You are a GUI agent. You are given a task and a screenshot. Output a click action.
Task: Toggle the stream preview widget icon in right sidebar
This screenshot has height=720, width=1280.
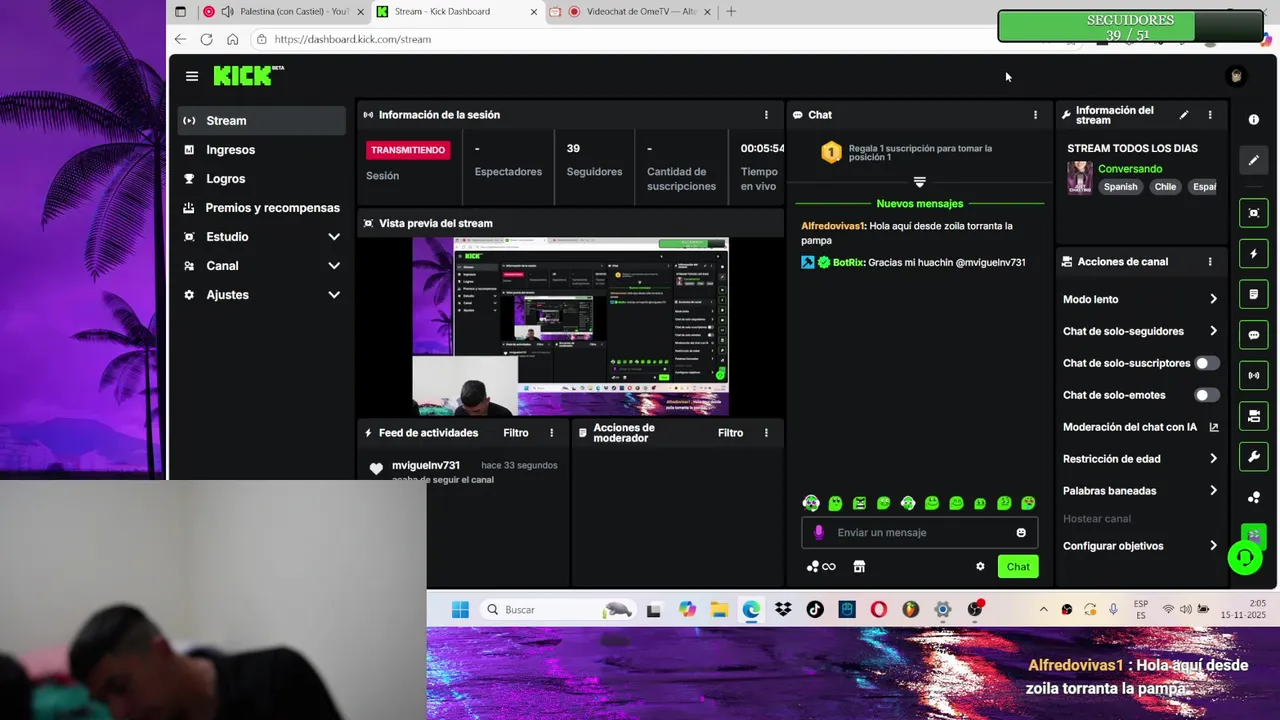pyautogui.click(x=1254, y=213)
